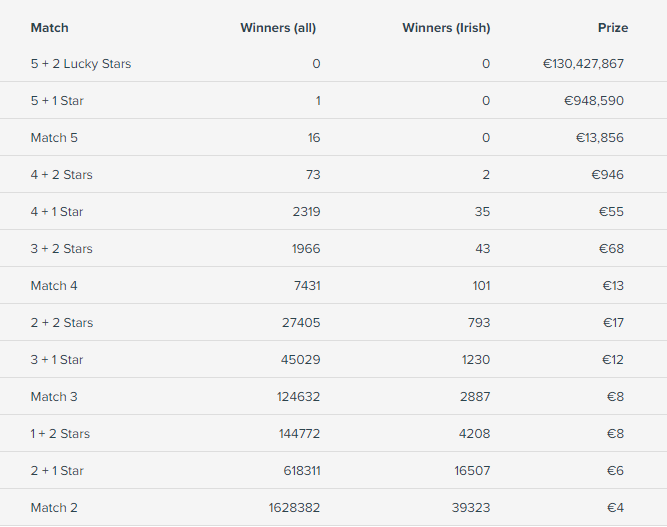Viewport: 667px width, 527px height.
Task: Click the 27405 winners figure
Action: pos(301,323)
